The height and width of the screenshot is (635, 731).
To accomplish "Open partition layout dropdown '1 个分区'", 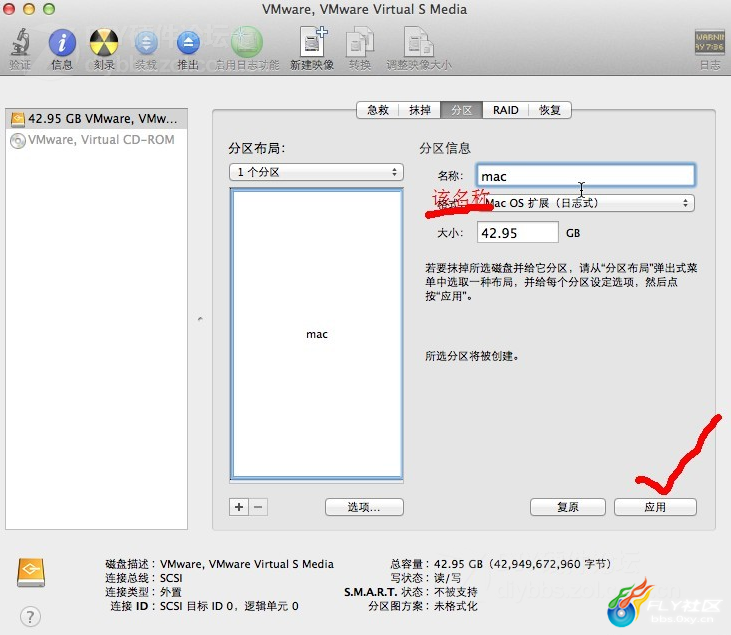I will (316, 172).
